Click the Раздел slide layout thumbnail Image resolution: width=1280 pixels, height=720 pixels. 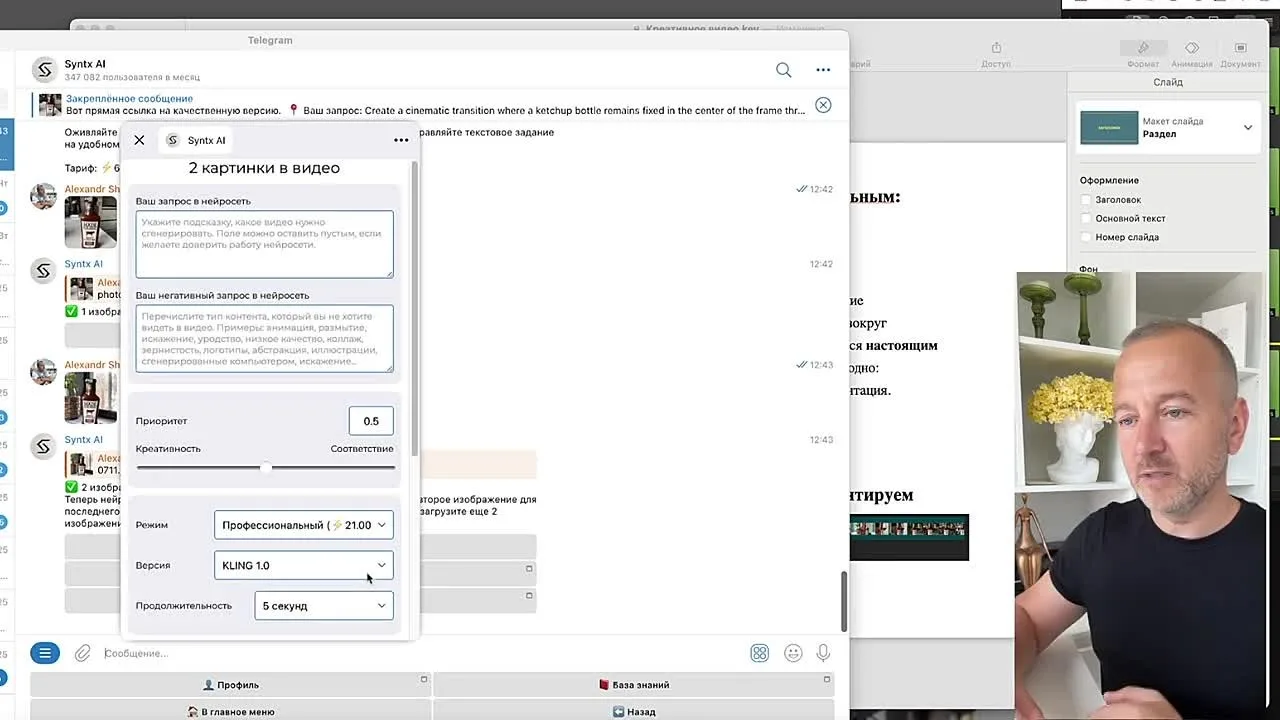coord(1109,127)
